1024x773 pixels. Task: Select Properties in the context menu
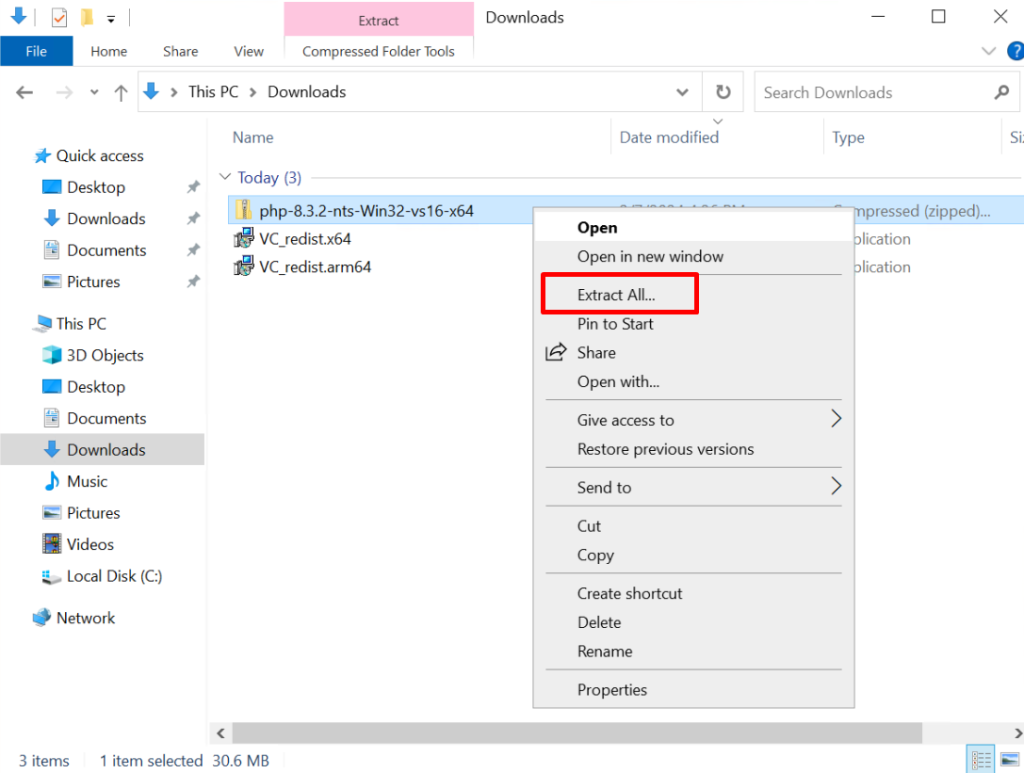(611, 690)
